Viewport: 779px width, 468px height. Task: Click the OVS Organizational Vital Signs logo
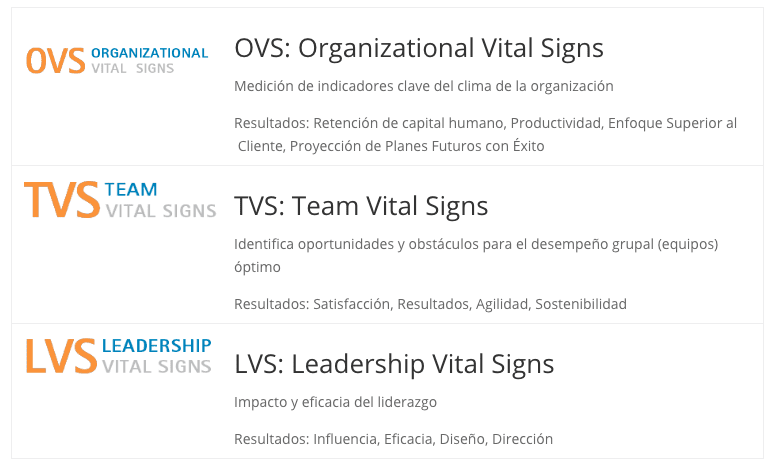pos(117,61)
